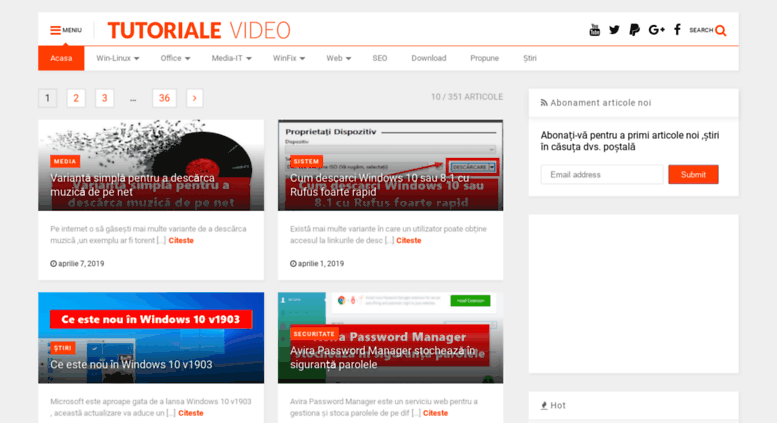This screenshot has width=777, height=423.
Task: Click the Submit subscription button
Action: click(x=693, y=175)
